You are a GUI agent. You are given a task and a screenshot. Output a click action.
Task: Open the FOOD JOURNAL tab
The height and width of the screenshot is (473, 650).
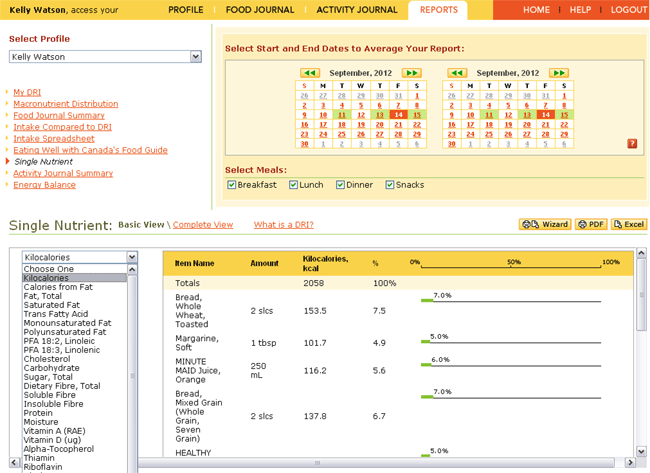point(260,10)
